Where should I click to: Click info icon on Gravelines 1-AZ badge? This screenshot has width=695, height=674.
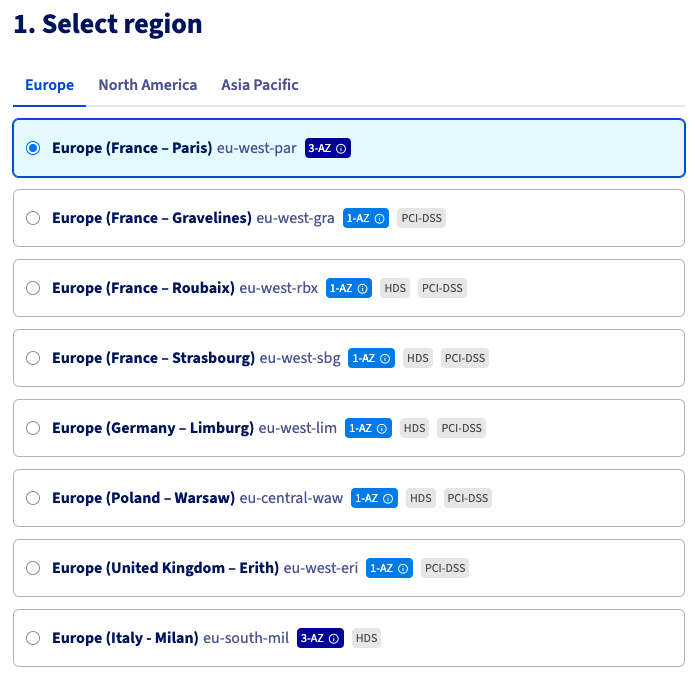tap(379, 219)
